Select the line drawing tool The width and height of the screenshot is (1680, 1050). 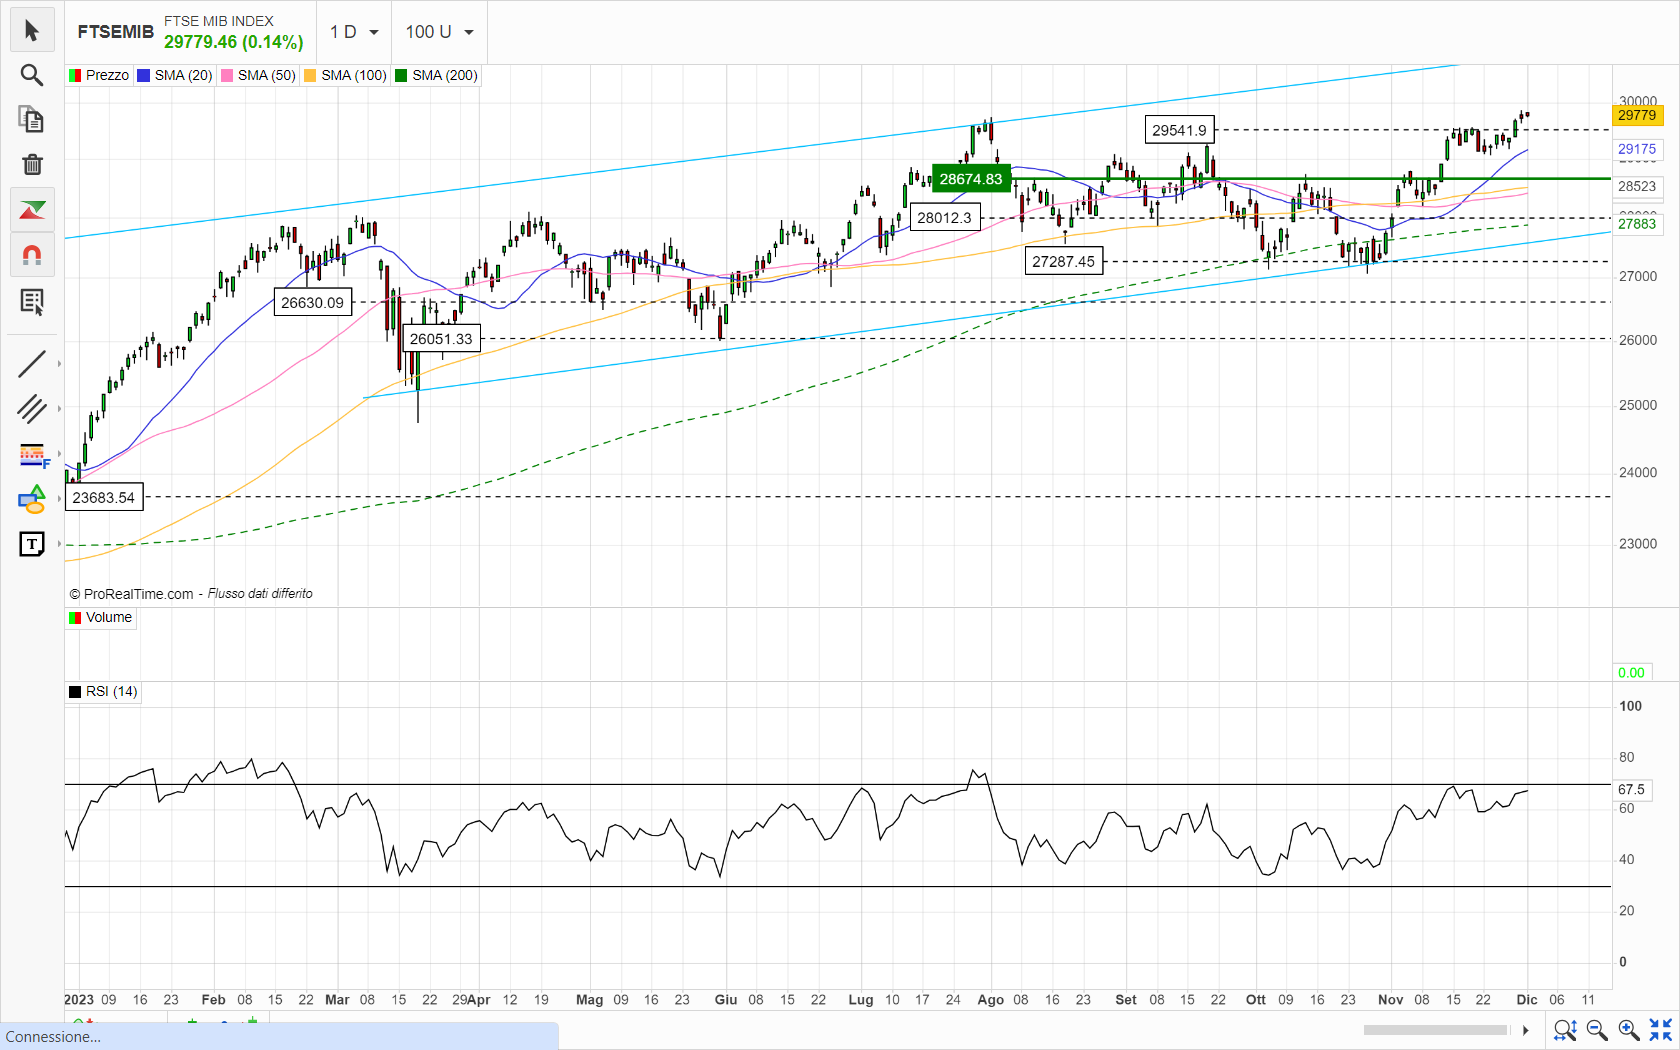(x=32, y=364)
